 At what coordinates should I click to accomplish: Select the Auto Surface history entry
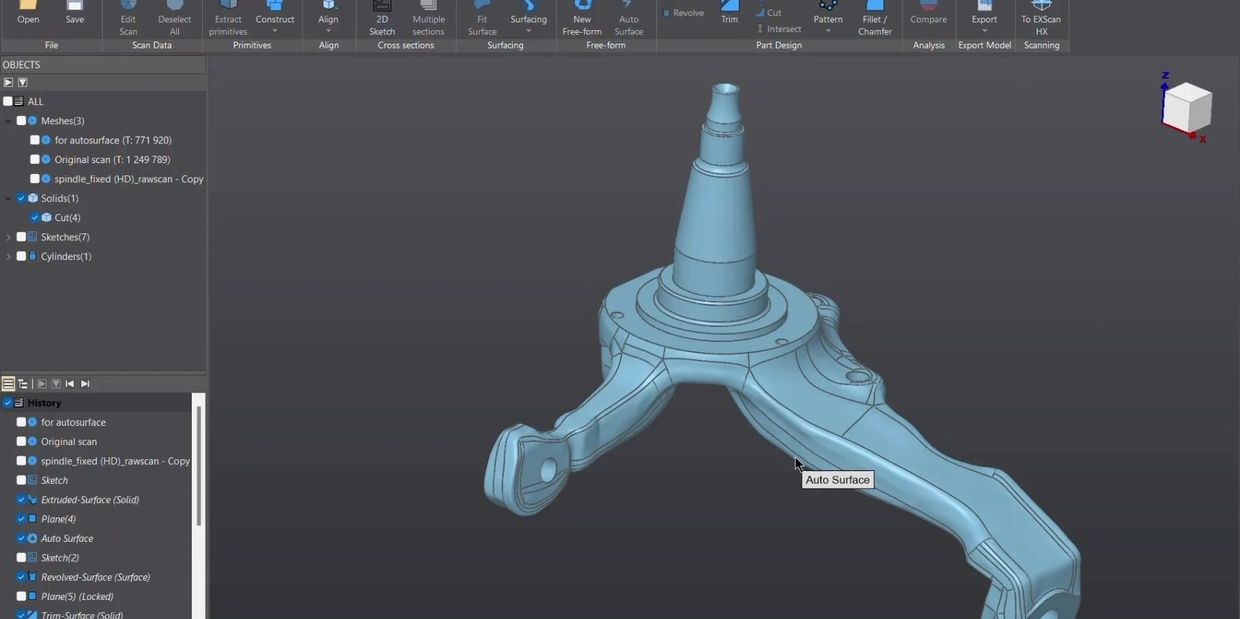[x=67, y=539]
